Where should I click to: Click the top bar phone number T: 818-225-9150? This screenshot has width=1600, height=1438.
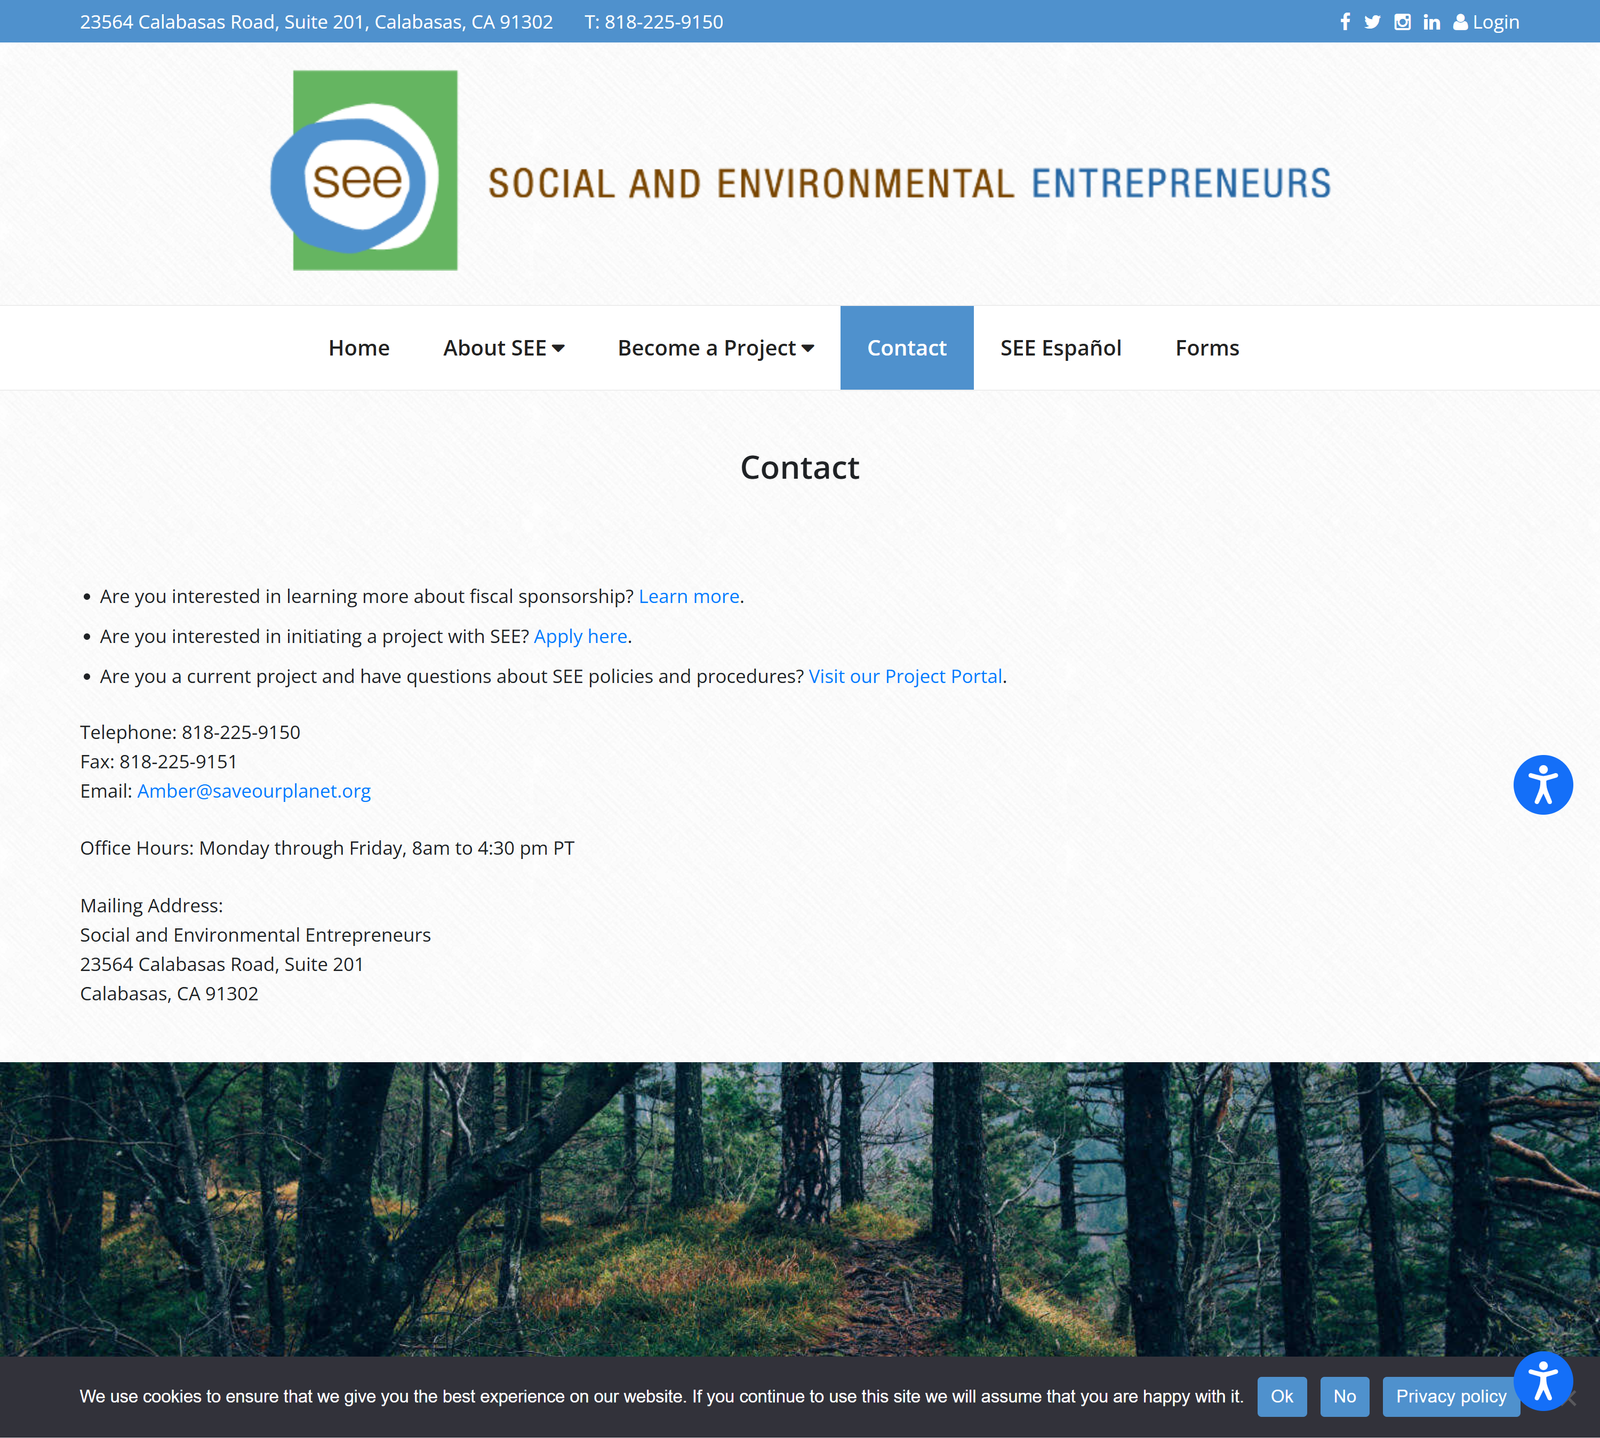pos(654,22)
